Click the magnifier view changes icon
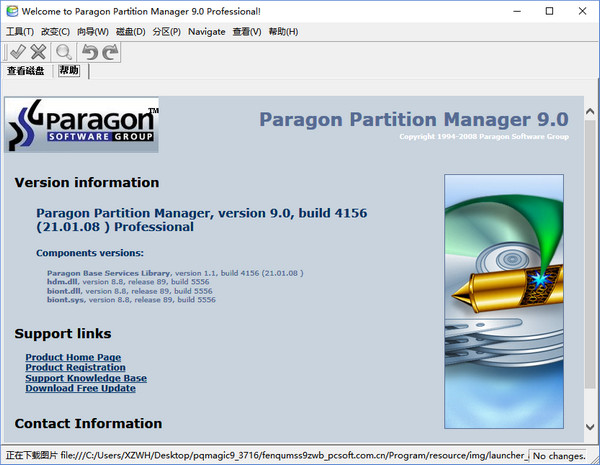 pyautogui.click(x=64, y=52)
